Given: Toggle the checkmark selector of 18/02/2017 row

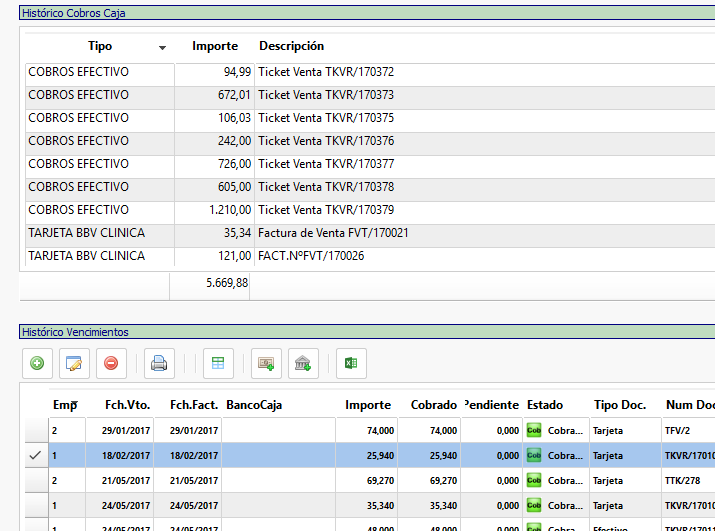Looking at the screenshot, I should click(36, 455).
